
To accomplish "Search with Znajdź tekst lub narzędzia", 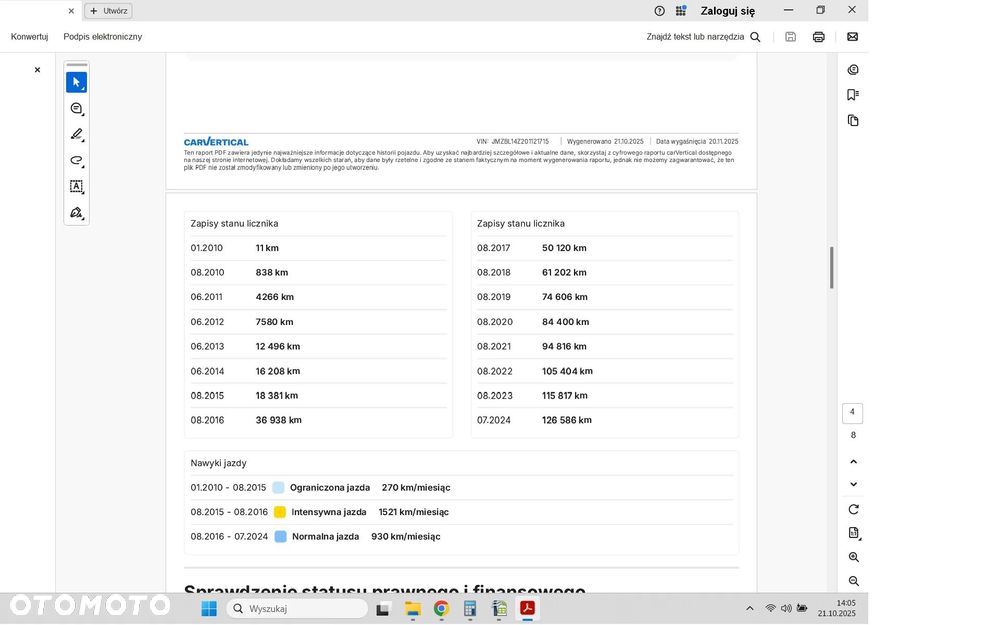I will [703, 36].
